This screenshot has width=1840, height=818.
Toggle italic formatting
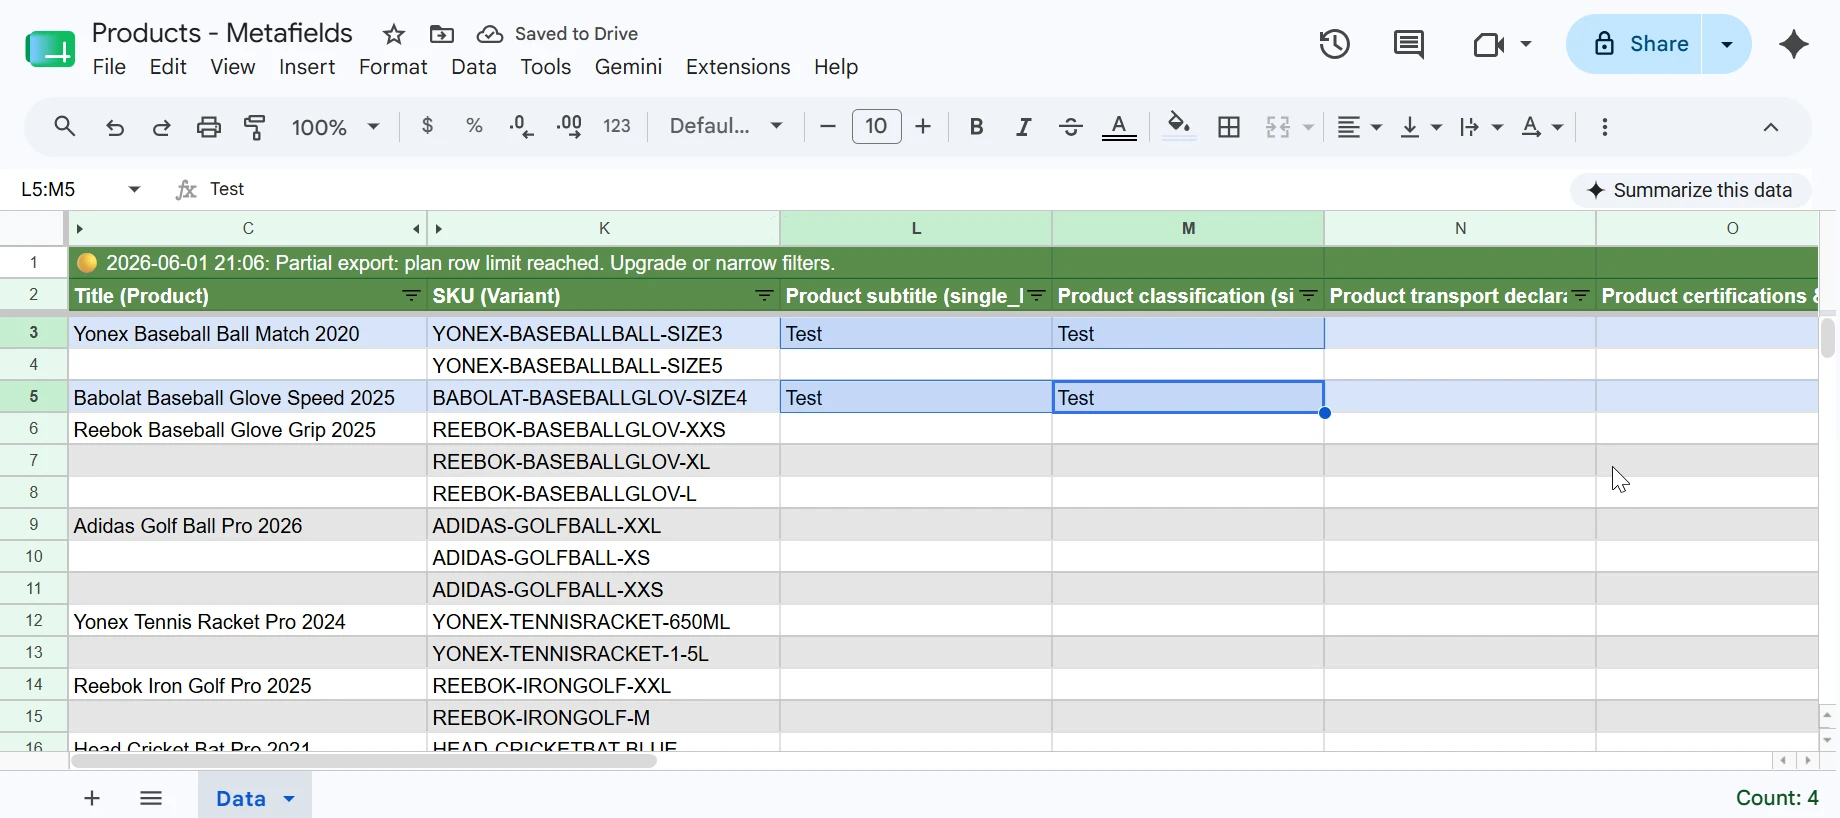[x=1023, y=127]
